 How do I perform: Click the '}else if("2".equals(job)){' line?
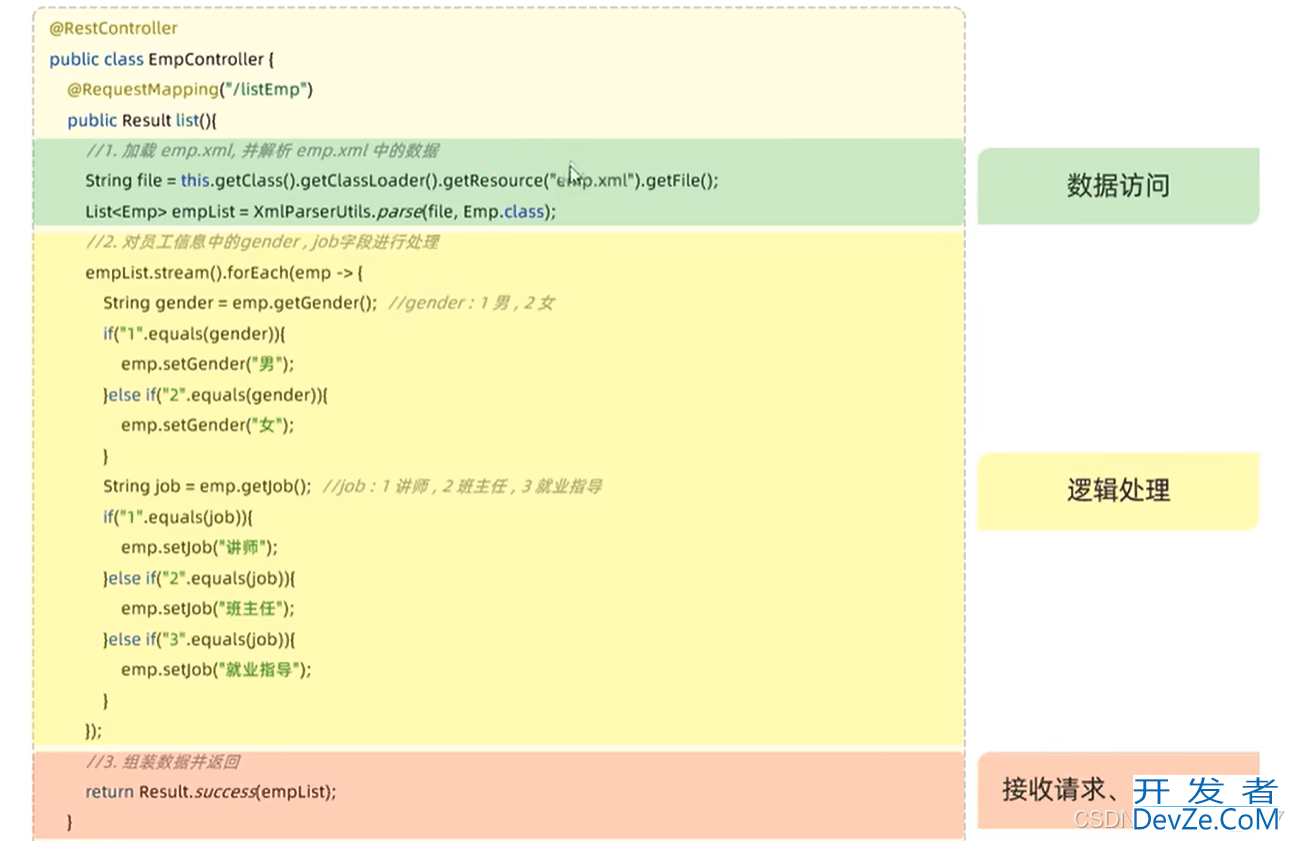[199, 578]
